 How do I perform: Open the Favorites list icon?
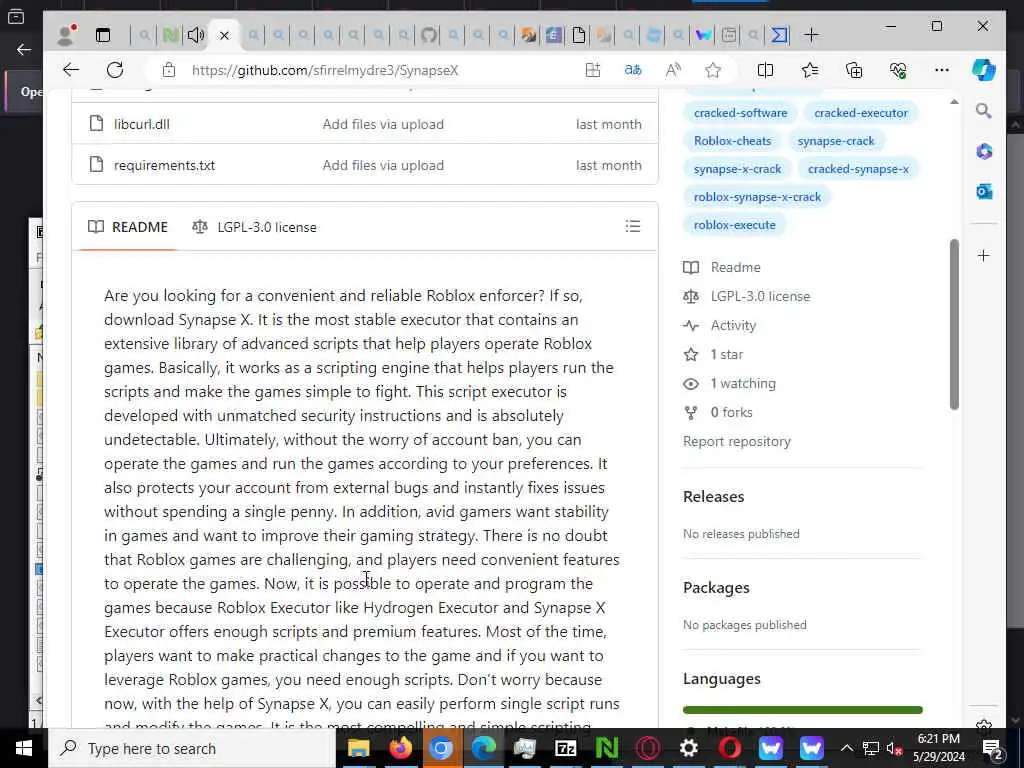(810, 70)
